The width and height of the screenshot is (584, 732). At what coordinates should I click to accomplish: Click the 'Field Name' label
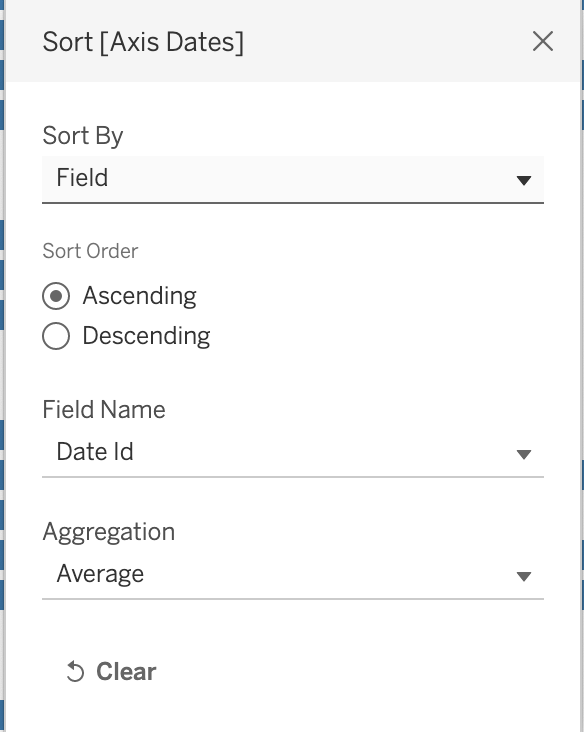104,409
